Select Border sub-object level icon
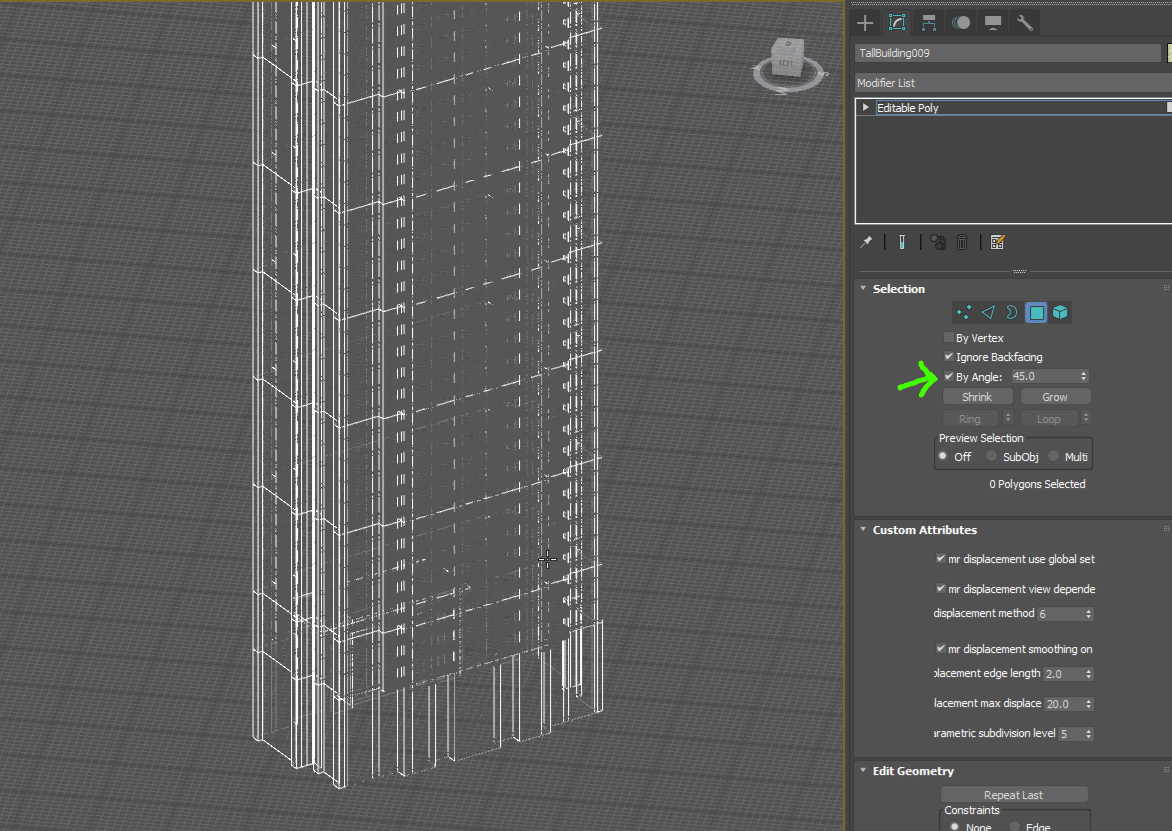The image size is (1172, 831). [x=1012, y=313]
